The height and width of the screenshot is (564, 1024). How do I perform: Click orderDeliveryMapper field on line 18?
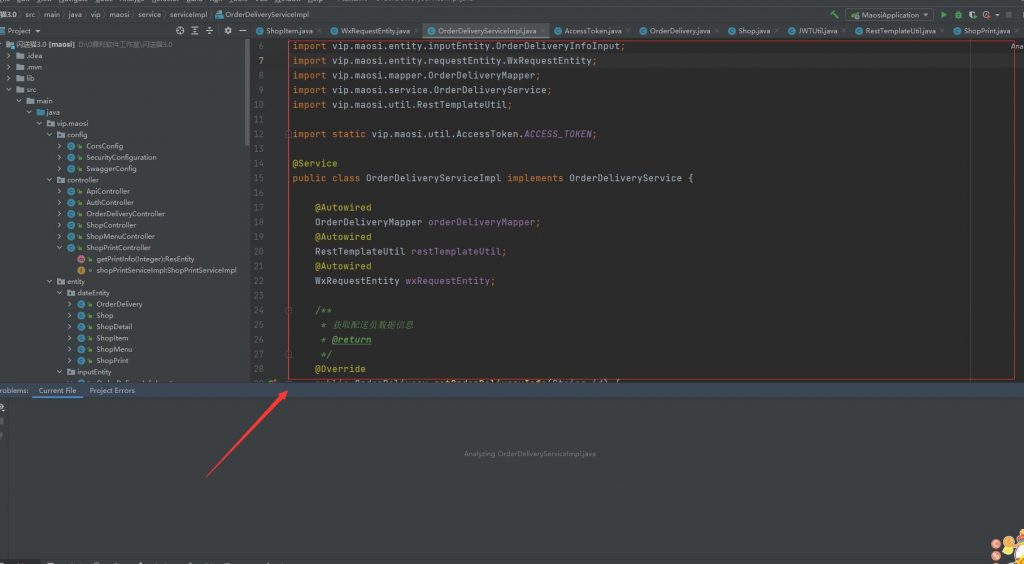(x=482, y=223)
